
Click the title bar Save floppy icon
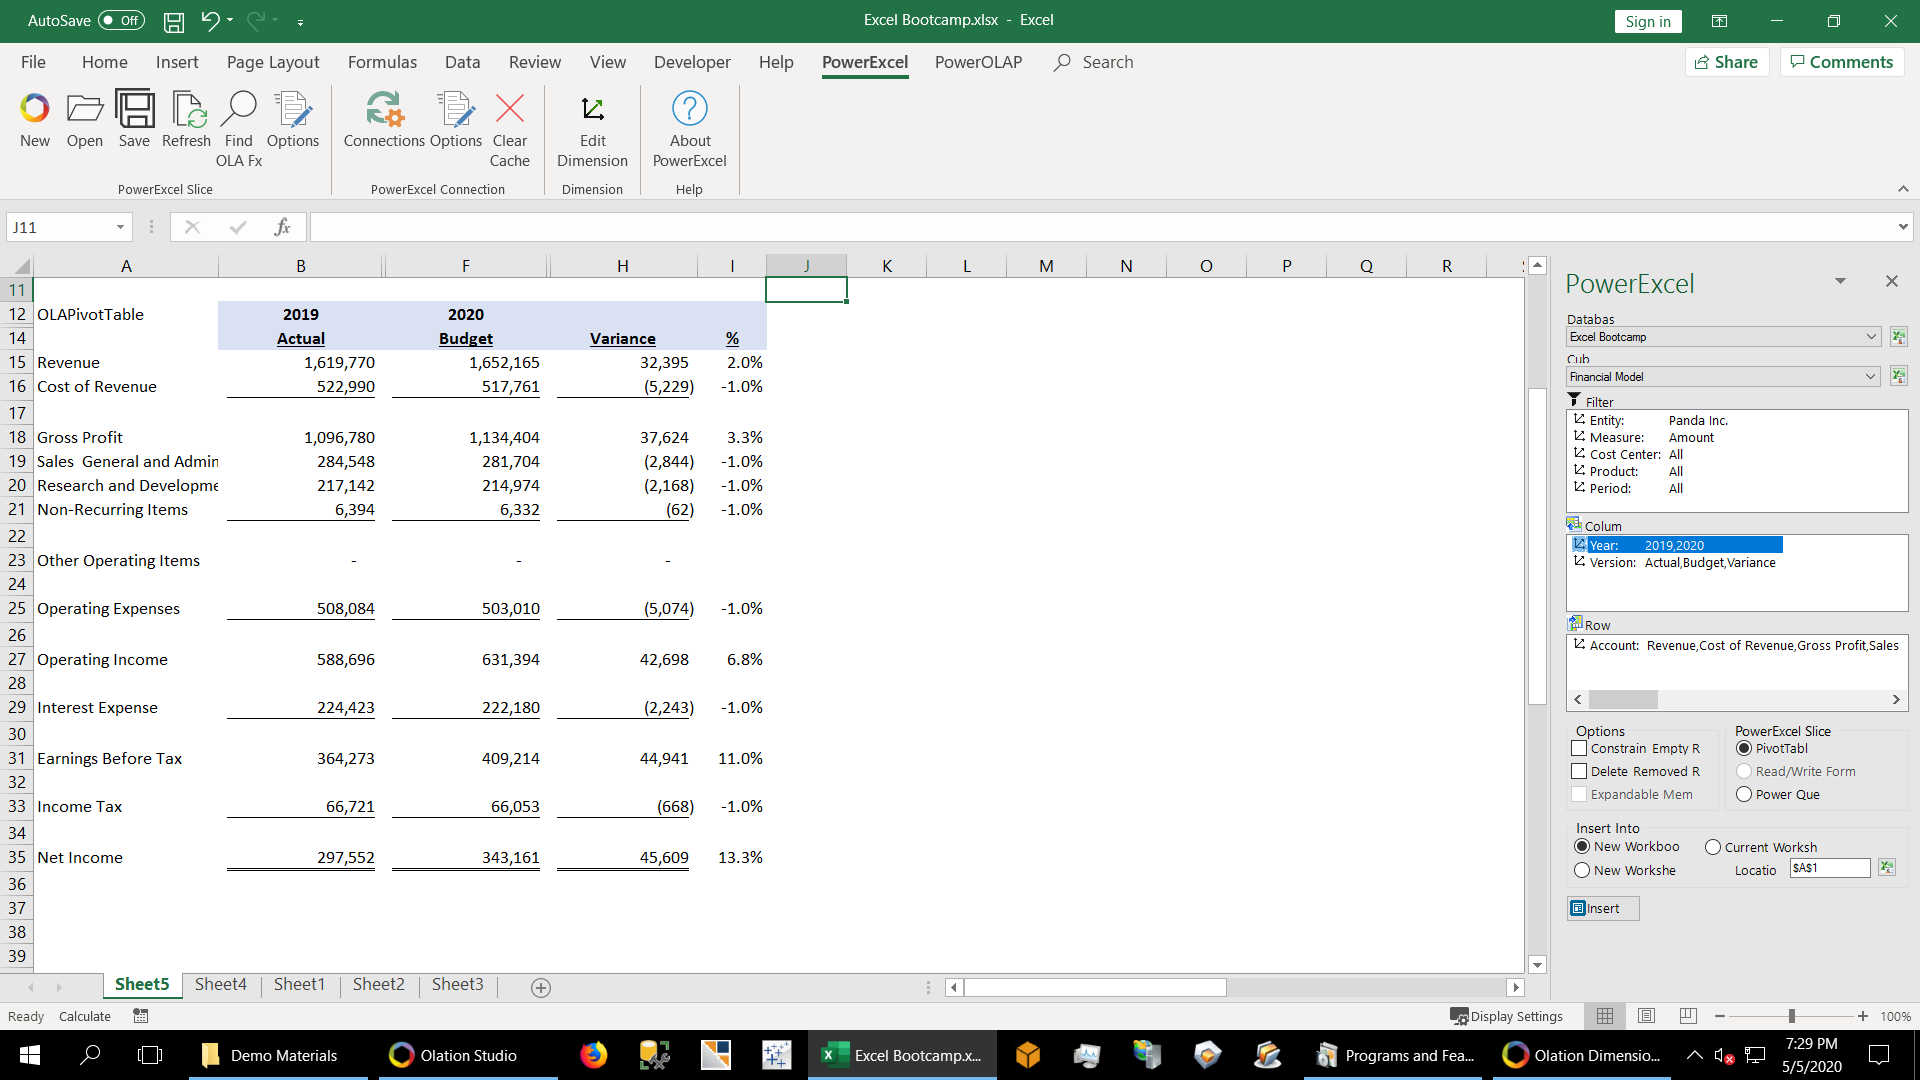click(x=174, y=21)
